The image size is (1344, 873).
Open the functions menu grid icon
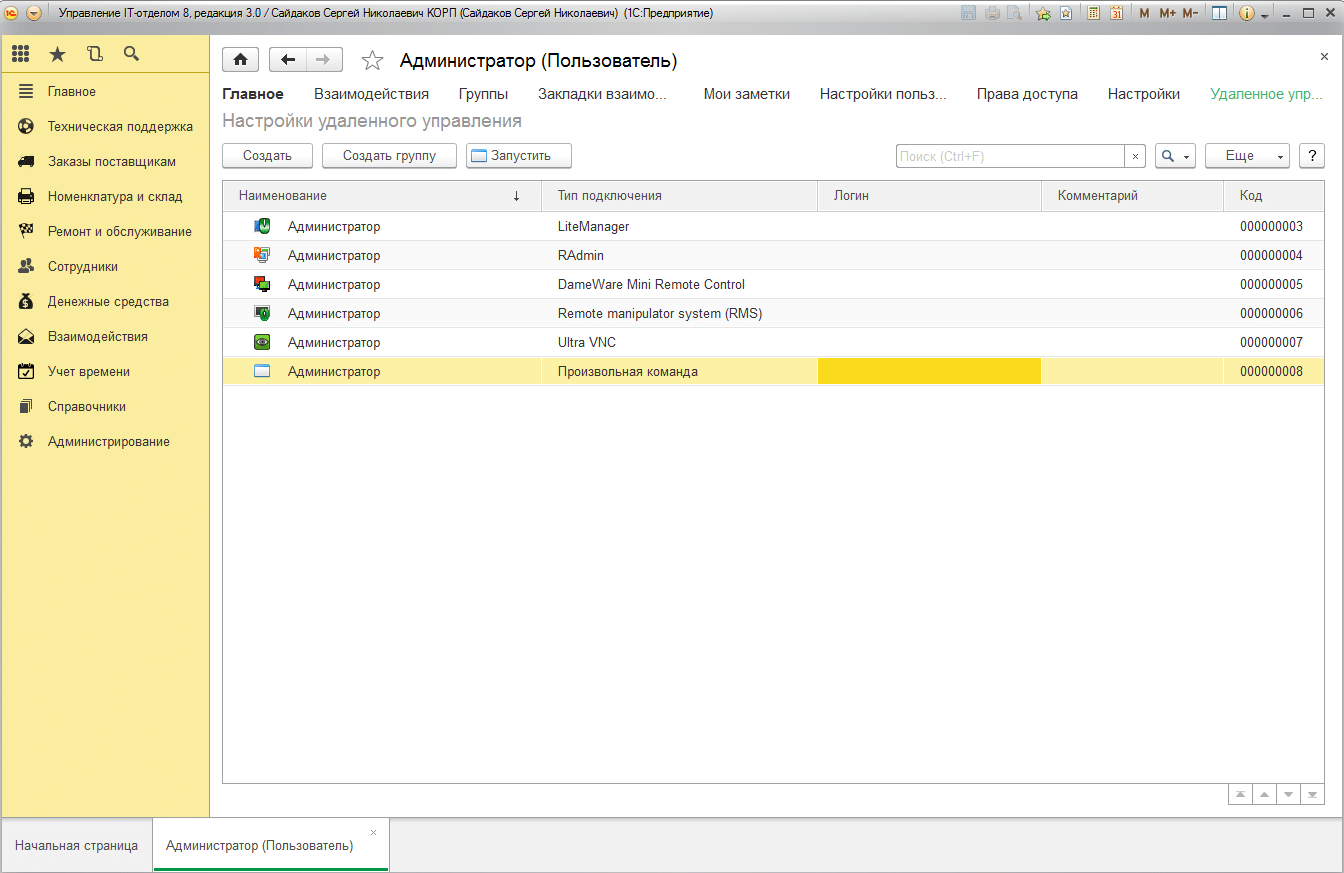click(21, 54)
